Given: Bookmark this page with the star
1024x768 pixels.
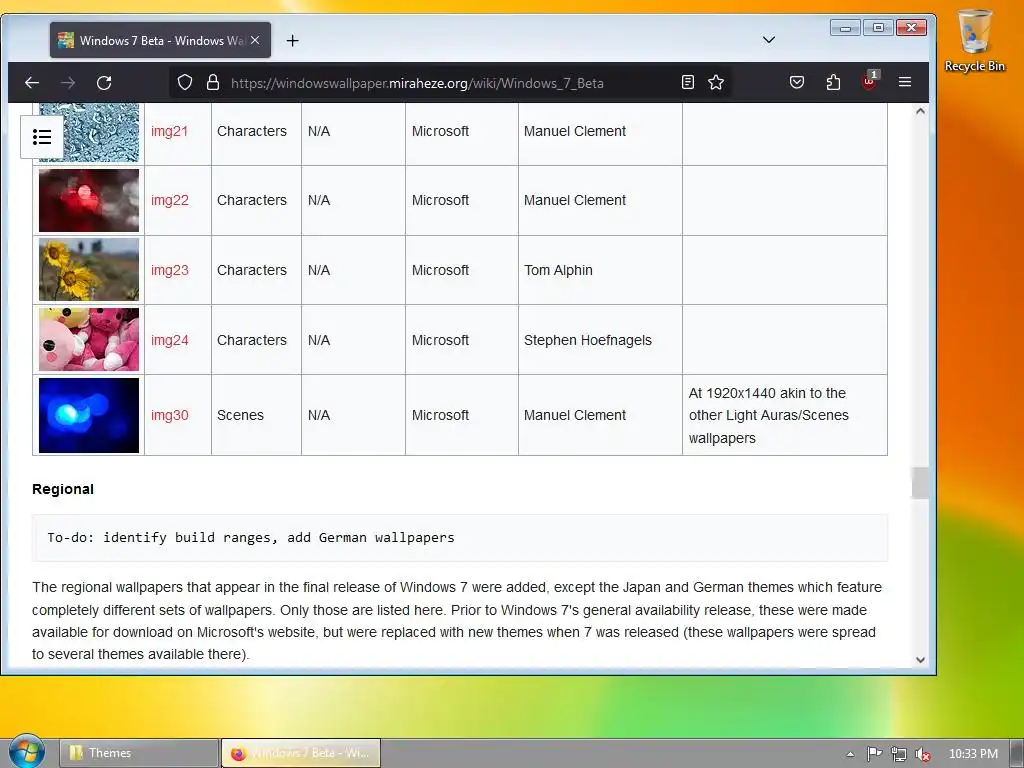Looking at the screenshot, I should tap(716, 82).
